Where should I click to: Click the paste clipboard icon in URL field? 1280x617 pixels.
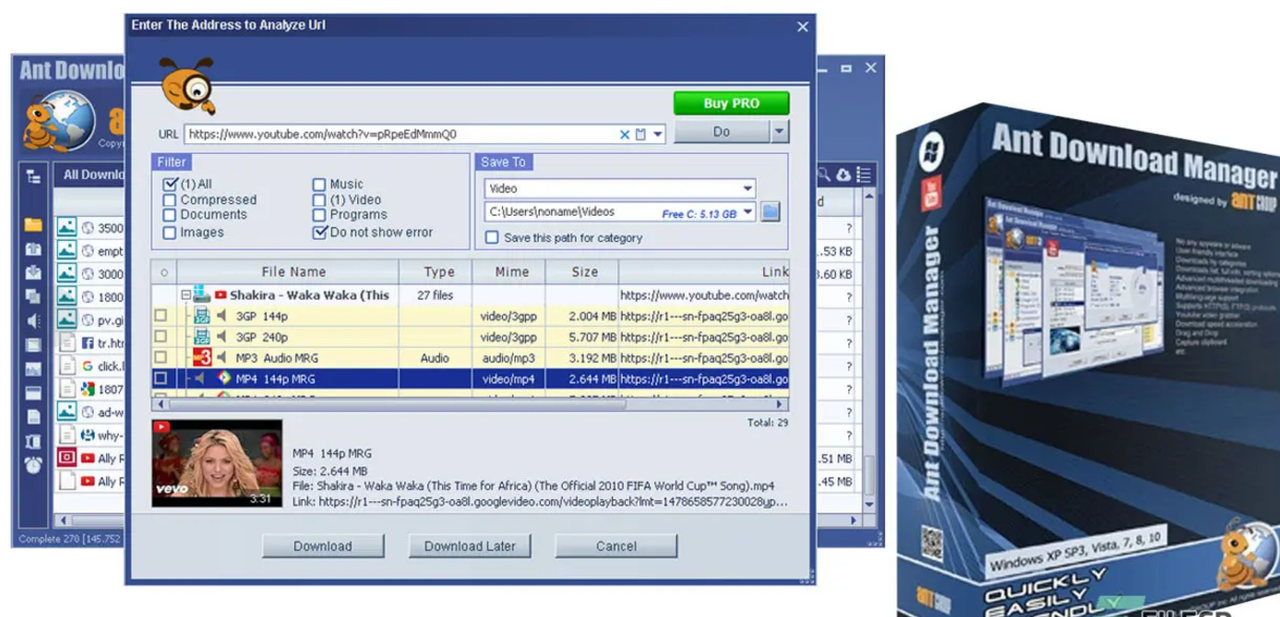(x=641, y=134)
